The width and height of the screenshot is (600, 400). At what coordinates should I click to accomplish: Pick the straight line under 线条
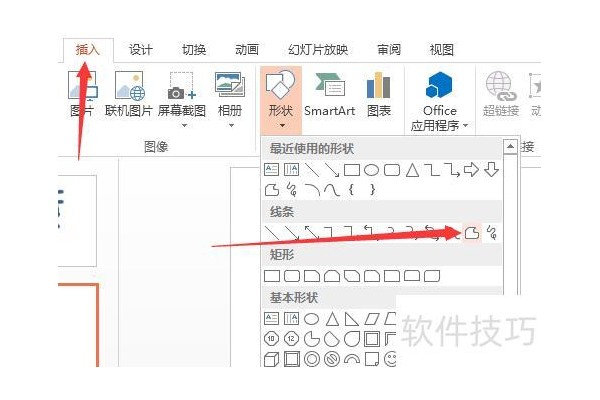click(272, 232)
